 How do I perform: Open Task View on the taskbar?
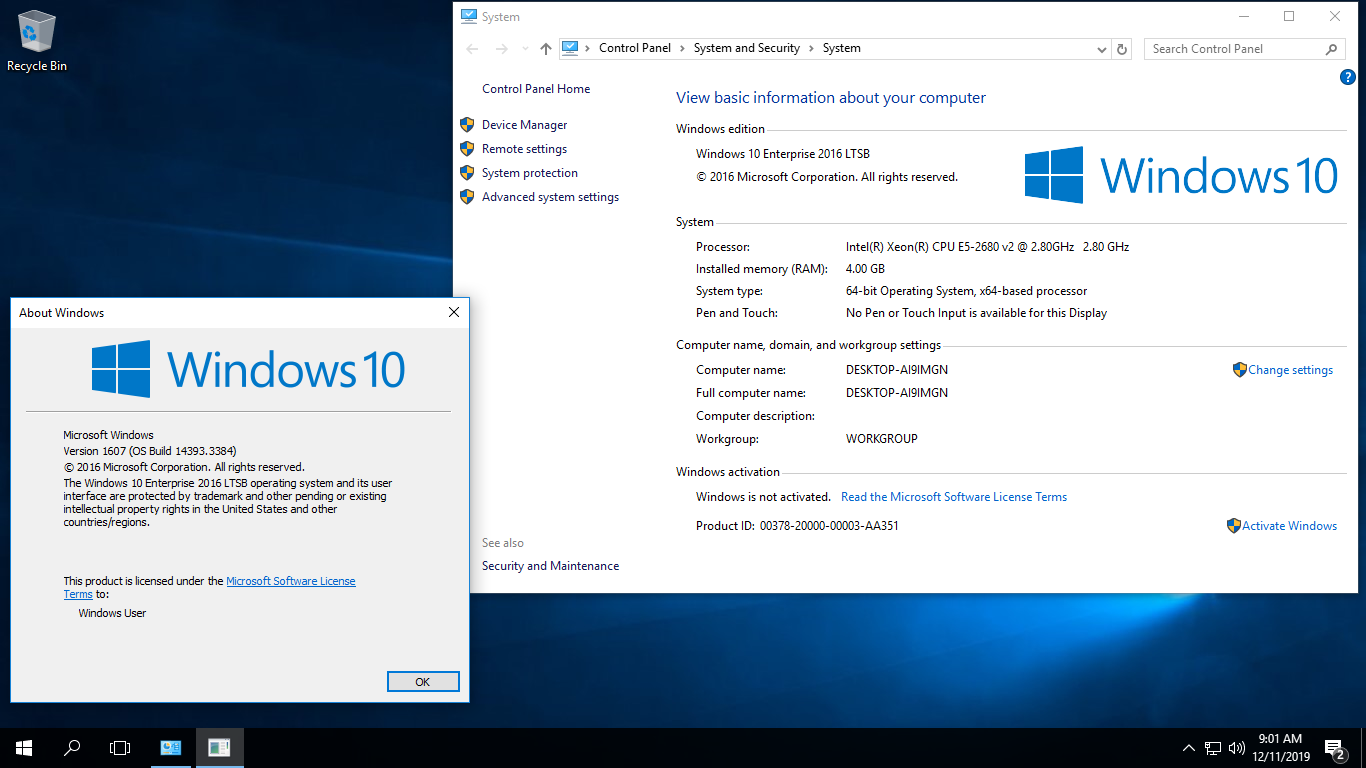click(120, 748)
